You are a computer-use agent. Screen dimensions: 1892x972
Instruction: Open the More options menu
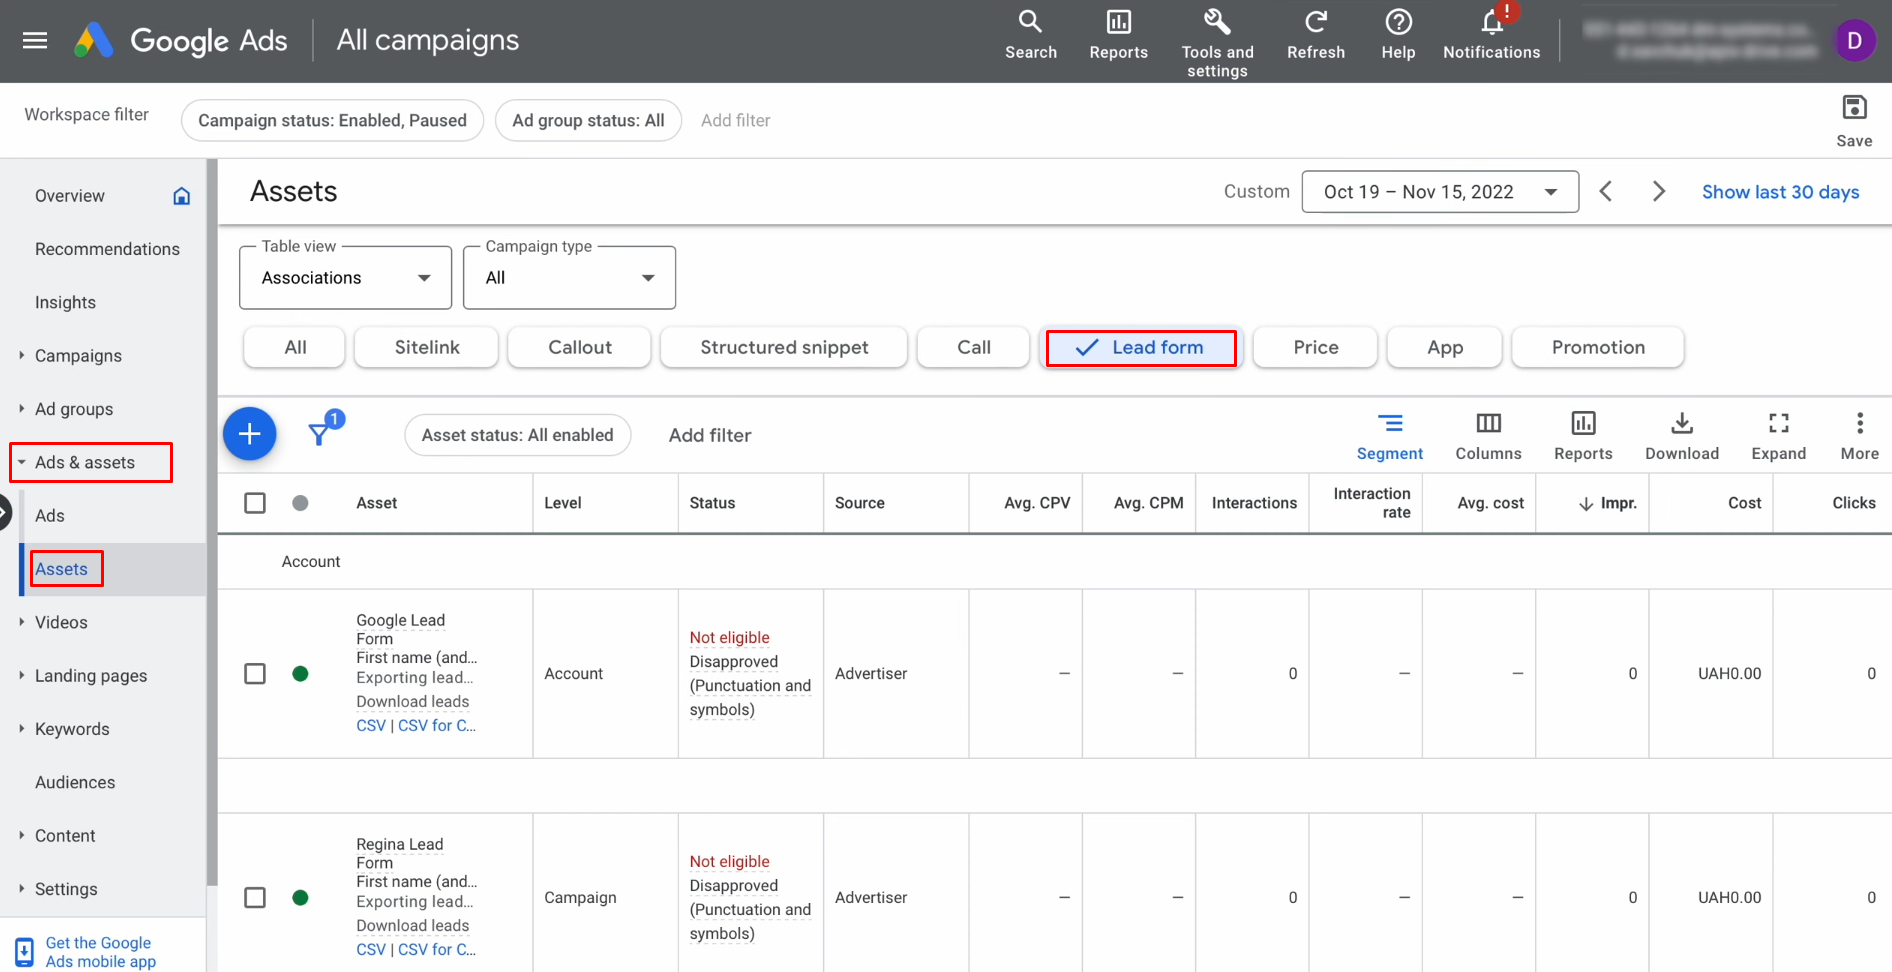point(1859,436)
